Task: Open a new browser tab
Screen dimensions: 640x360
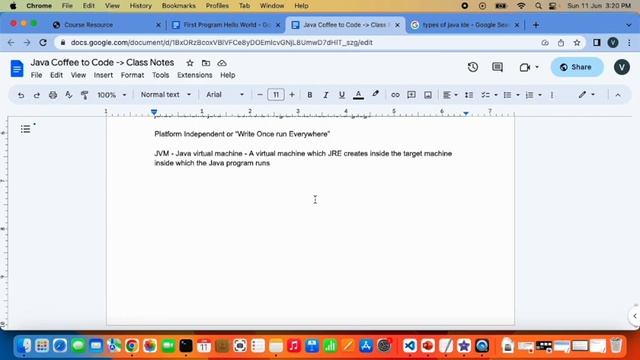Action: 536,25
